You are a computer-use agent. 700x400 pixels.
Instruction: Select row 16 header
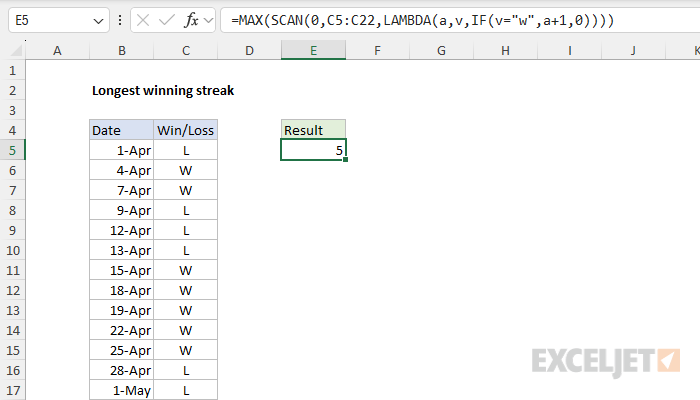point(12,371)
